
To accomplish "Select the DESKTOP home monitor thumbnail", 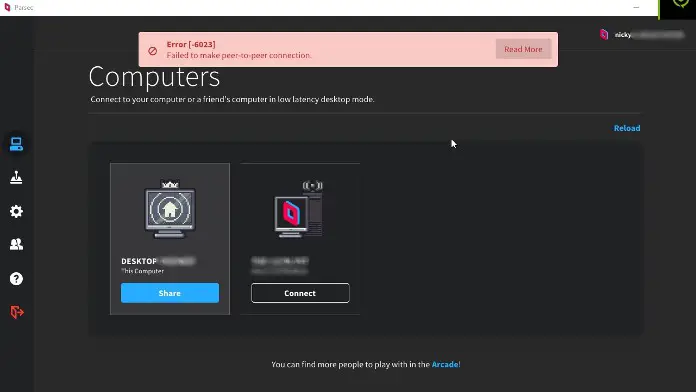I will coord(170,209).
